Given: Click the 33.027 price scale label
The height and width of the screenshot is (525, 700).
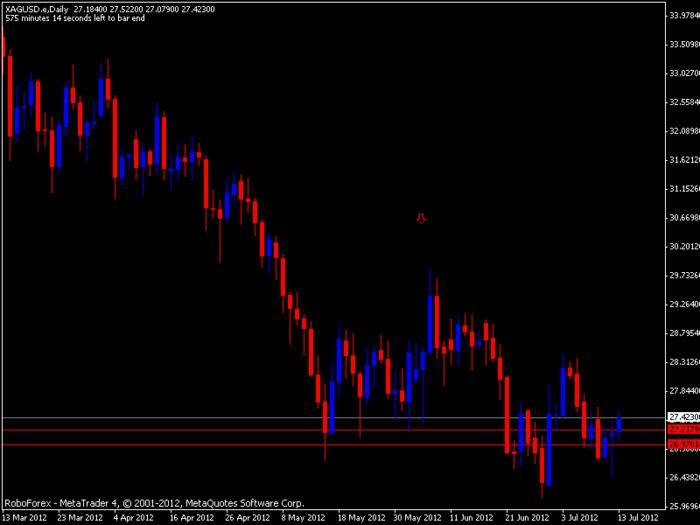Looking at the screenshot, I should coord(684,73).
